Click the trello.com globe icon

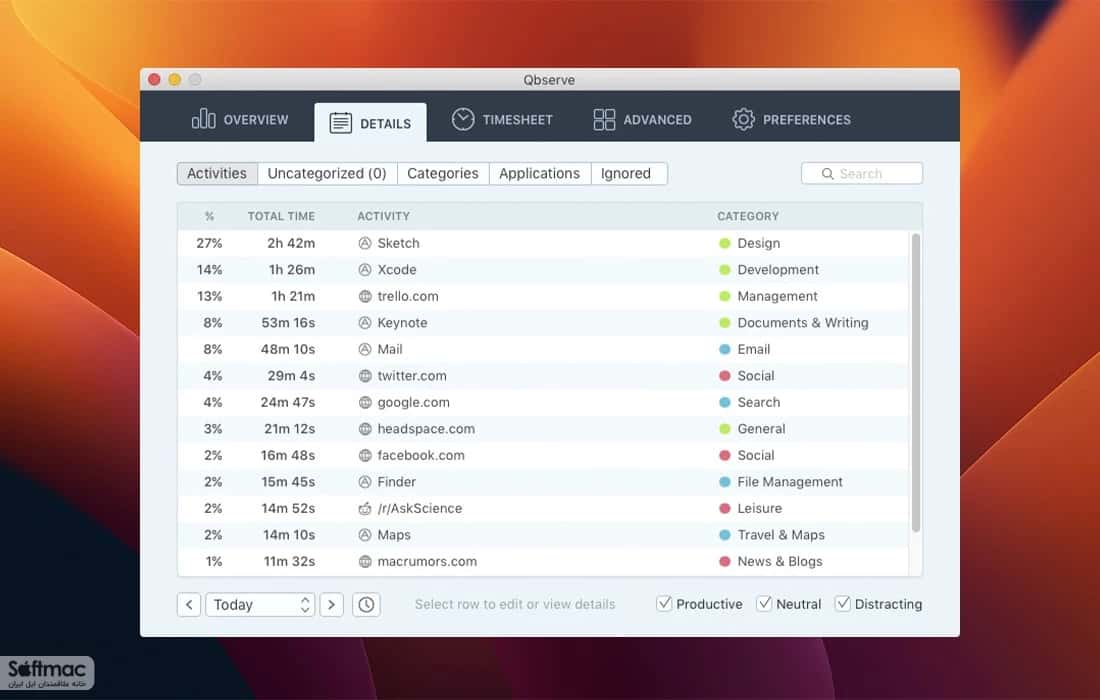pos(365,297)
